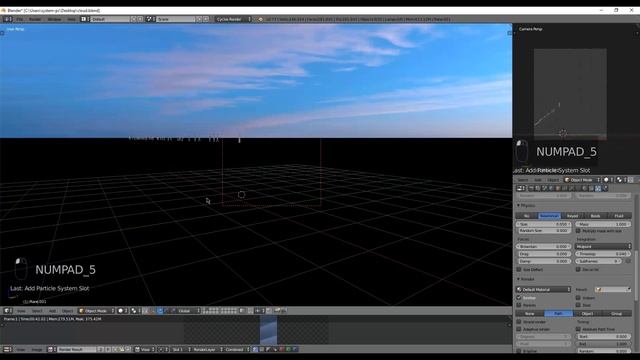This screenshot has height=360, width=640.
Task: Click pivot point icon in main 3D view header
Action: pyautogui.click(x=135, y=311)
